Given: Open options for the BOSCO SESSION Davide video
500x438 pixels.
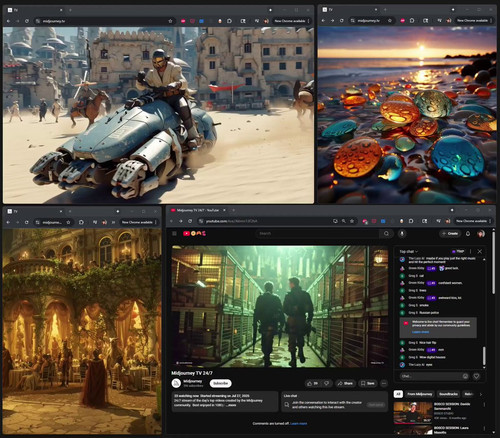Looking at the screenshot, I should tap(484, 404).
